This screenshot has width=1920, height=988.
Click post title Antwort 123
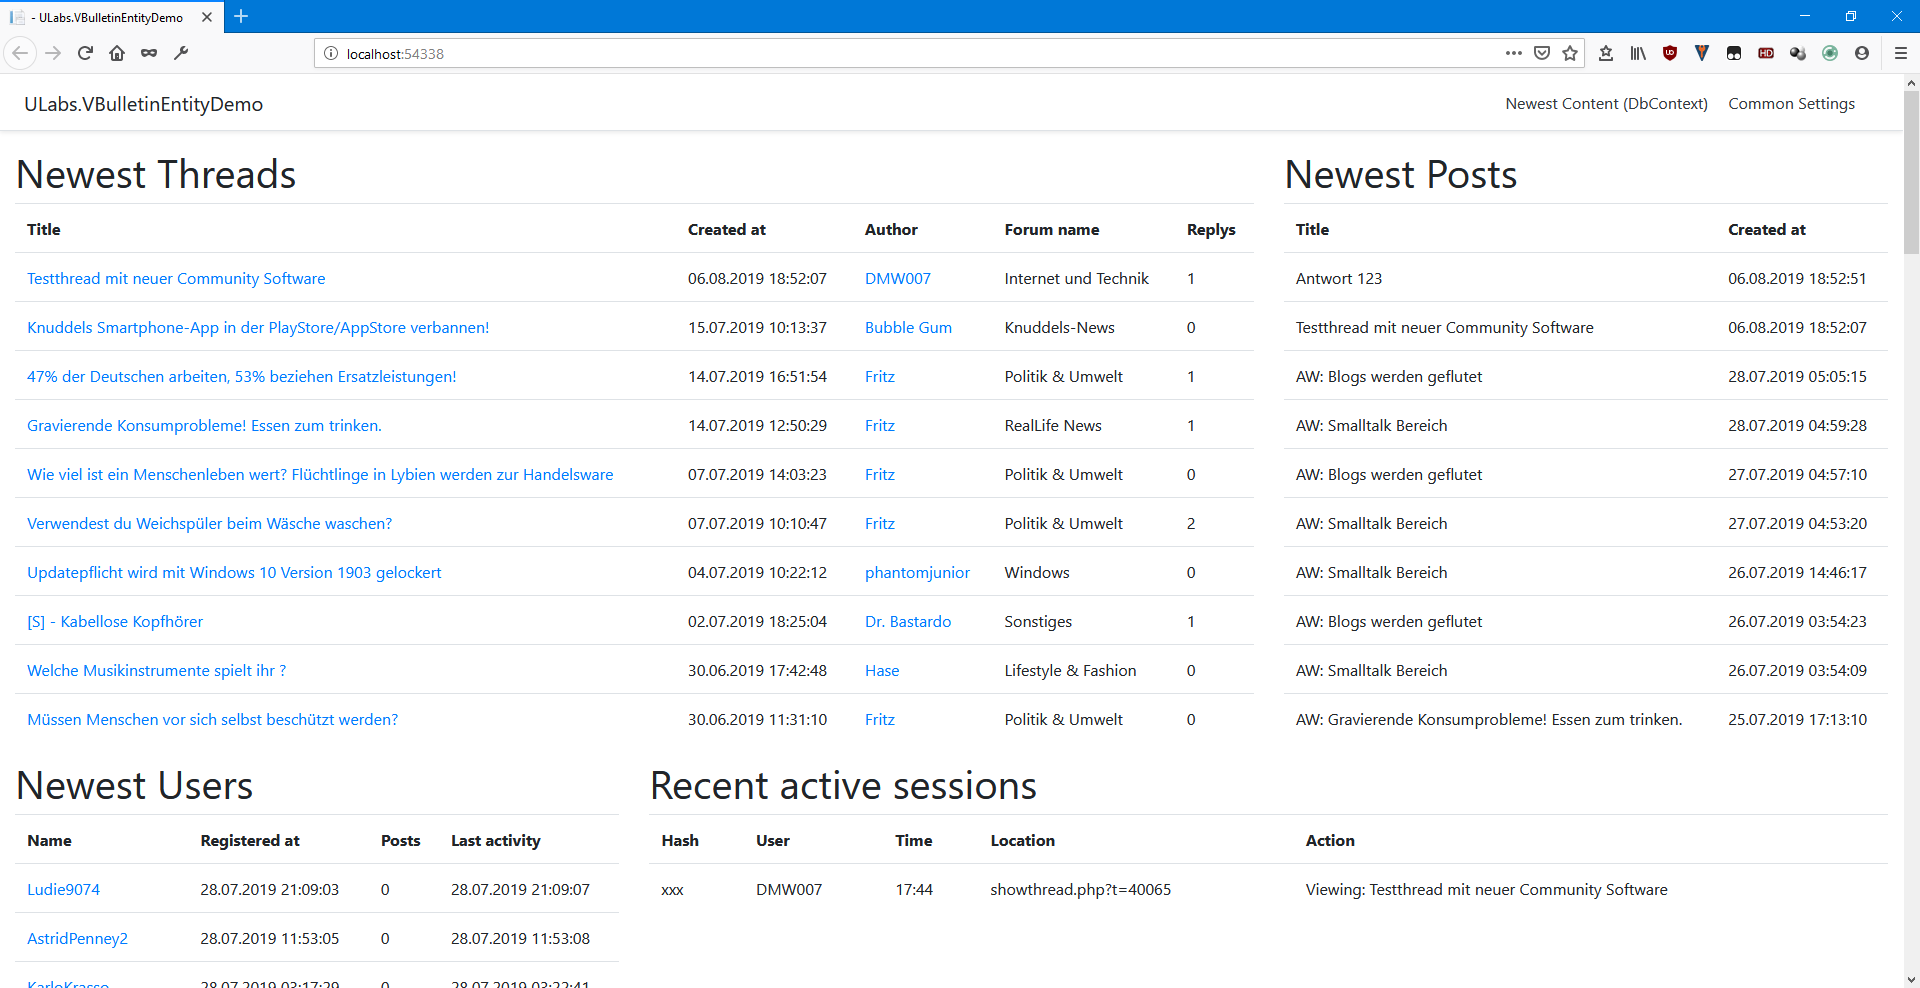[1339, 279]
